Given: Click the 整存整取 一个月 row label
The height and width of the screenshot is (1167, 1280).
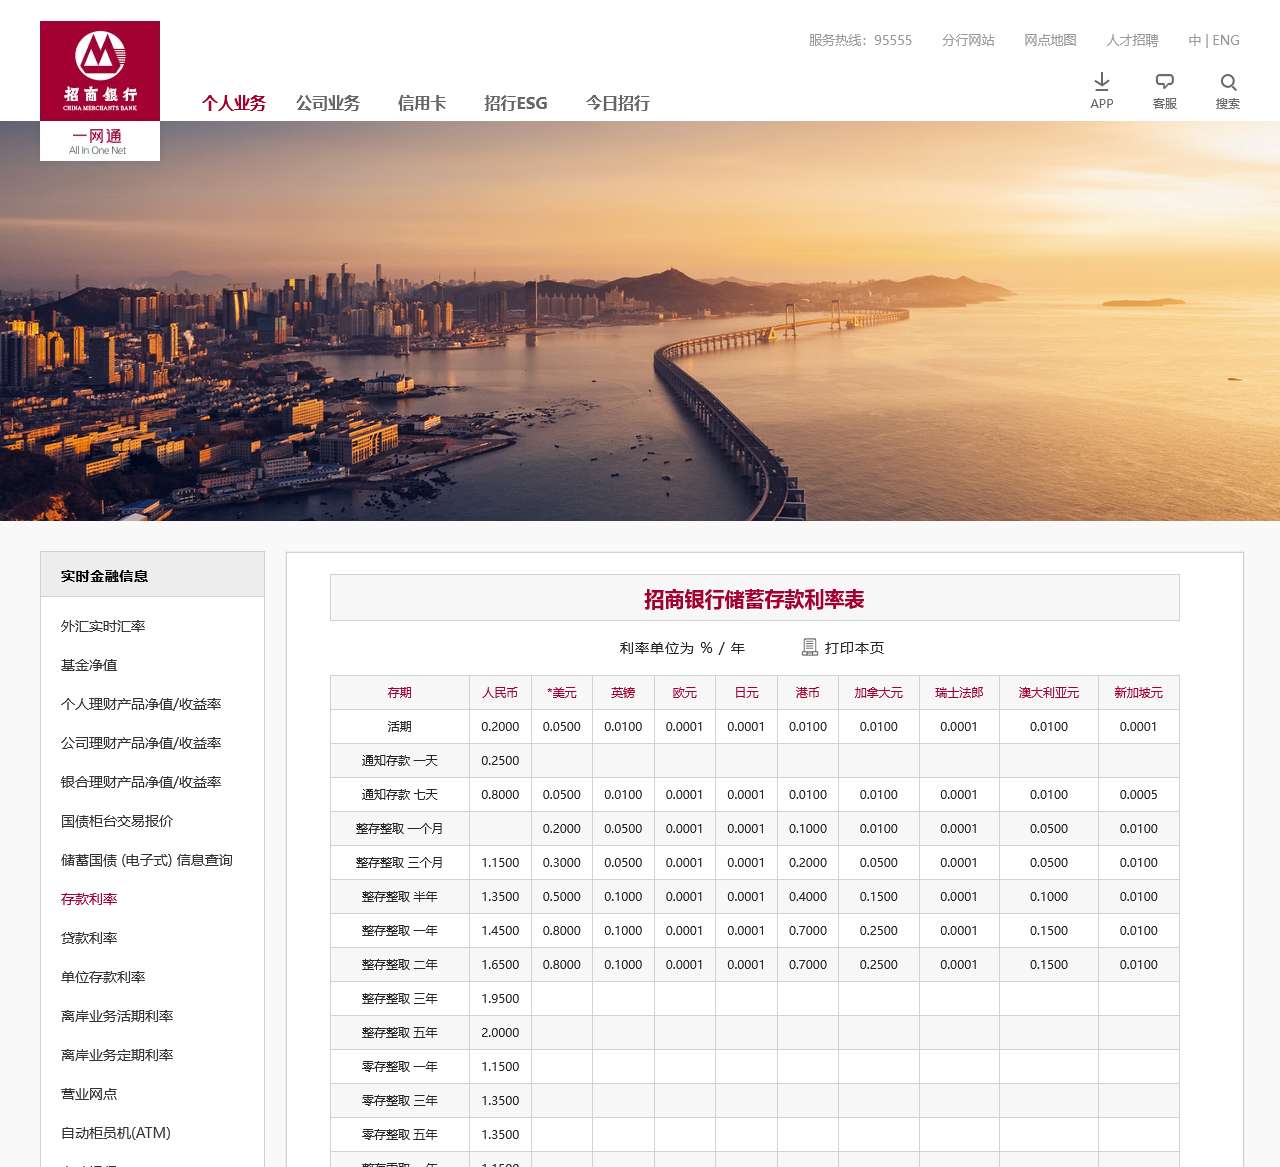Looking at the screenshot, I should [x=400, y=829].
